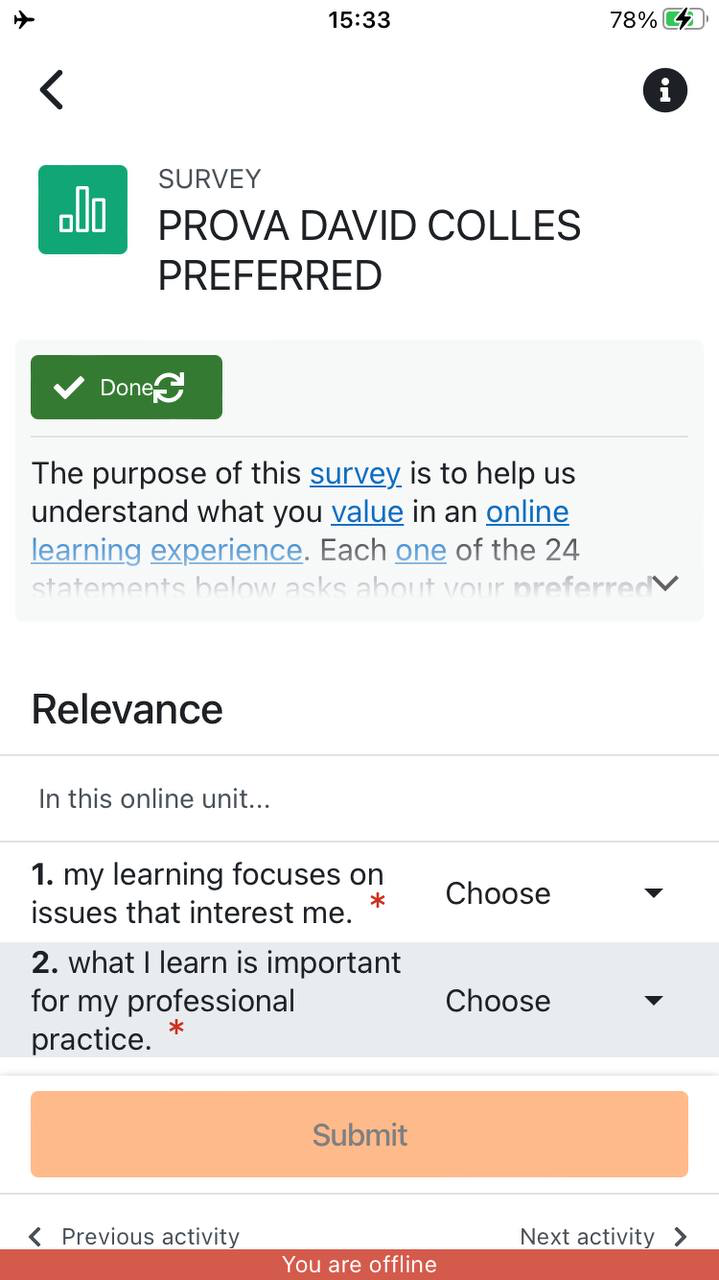This screenshot has height=1280, width=719.
Task: Open the activity info icon
Action: (x=665, y=91)
